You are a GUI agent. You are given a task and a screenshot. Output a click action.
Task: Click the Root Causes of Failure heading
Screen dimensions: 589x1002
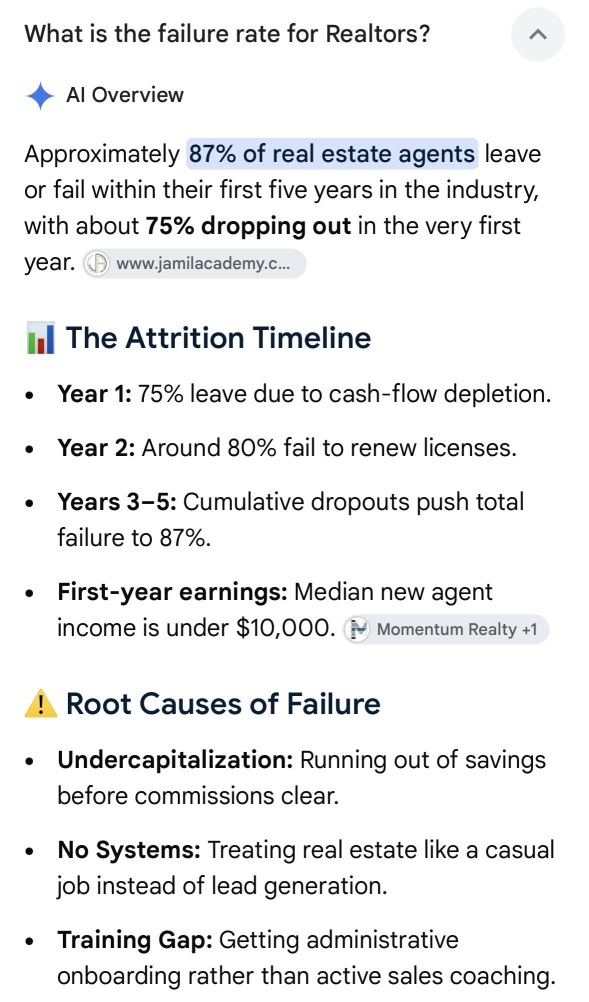pyautogui.click(x=224, y=704)
